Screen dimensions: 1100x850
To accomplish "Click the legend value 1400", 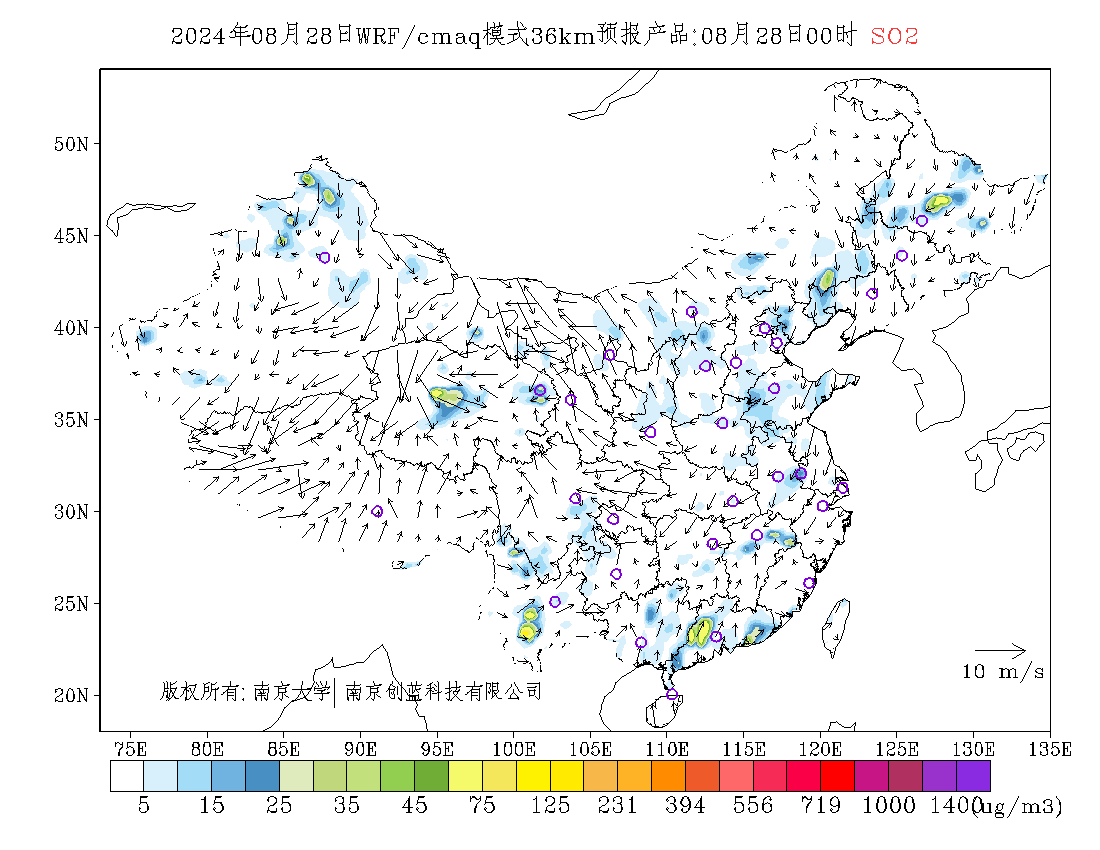I will pyautogui.click(x=954, y=805).
